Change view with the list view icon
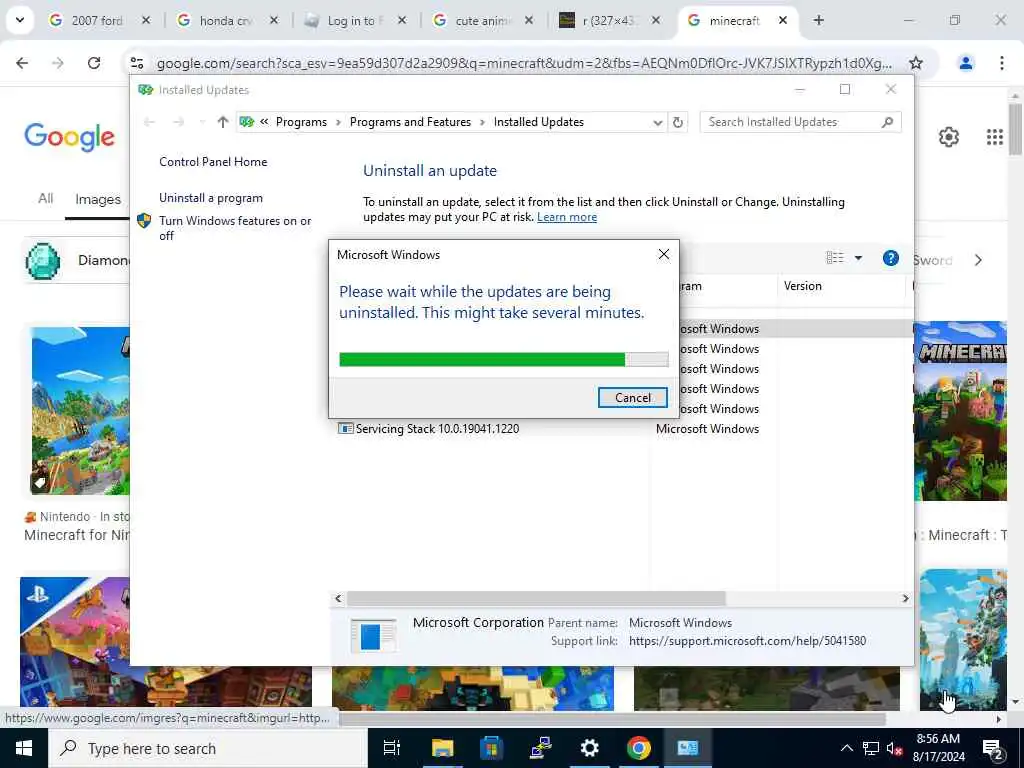The image size is (1024, 768). pyautogui.click(x=835, y=258)
